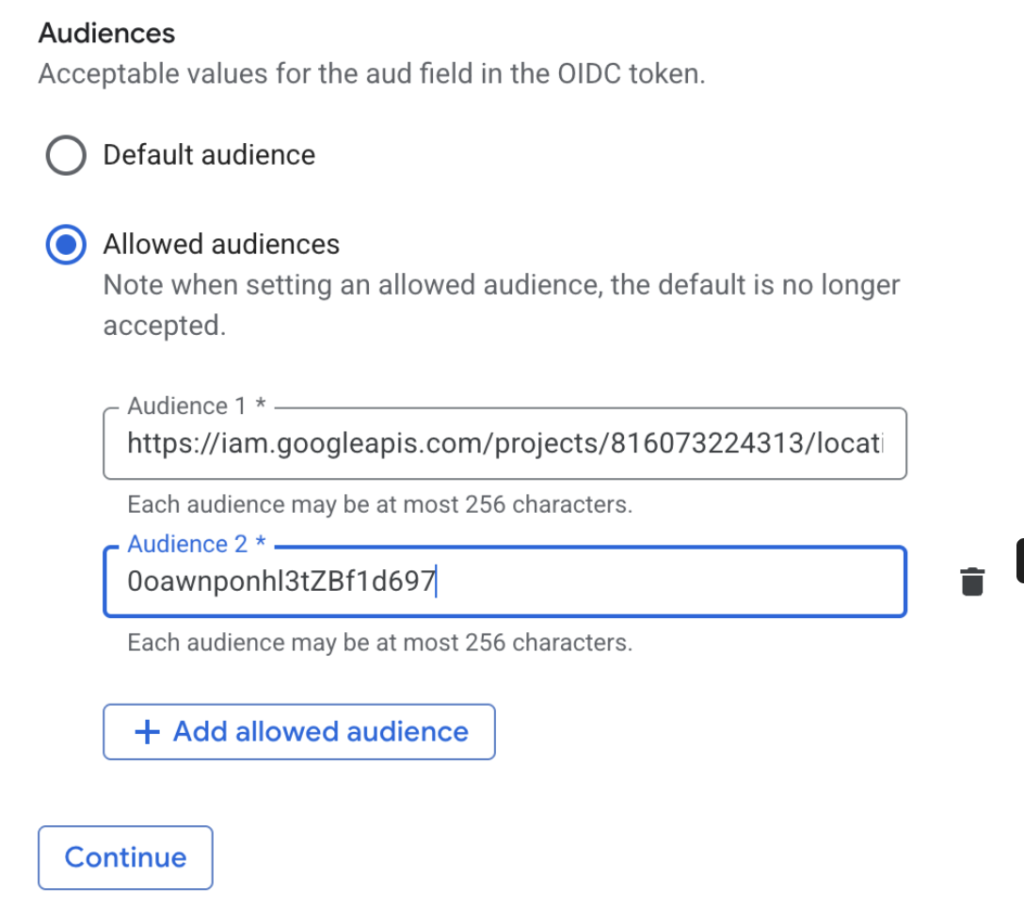The width and height of the screenshot is (1024, 907).
Task: Click Add allowed audience
Action: click(299, 731)
